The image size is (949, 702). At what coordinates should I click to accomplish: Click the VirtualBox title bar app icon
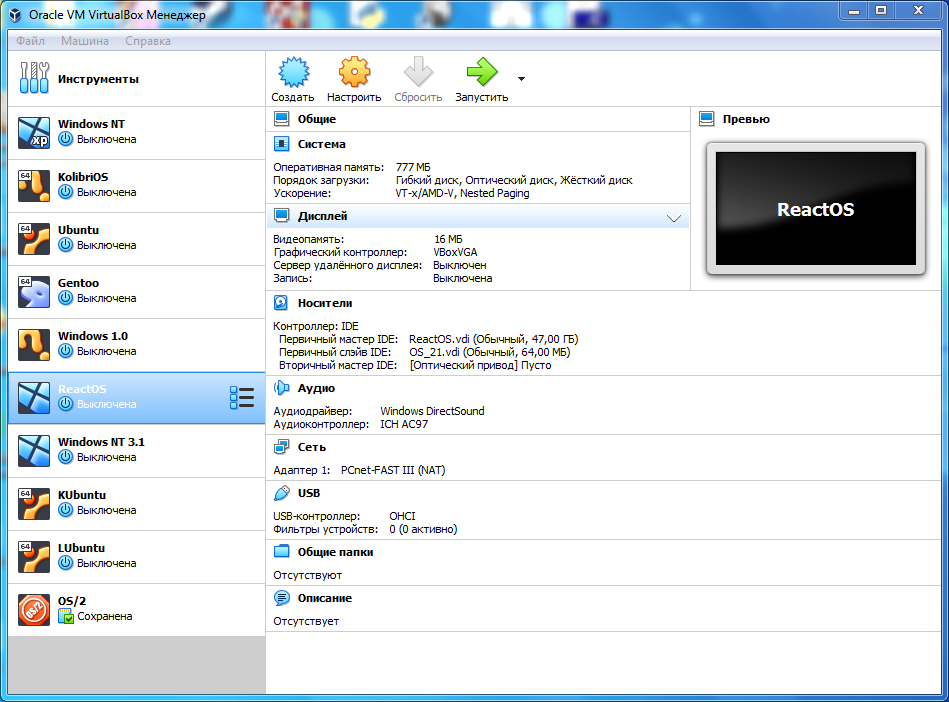click(x=16, y=15)
